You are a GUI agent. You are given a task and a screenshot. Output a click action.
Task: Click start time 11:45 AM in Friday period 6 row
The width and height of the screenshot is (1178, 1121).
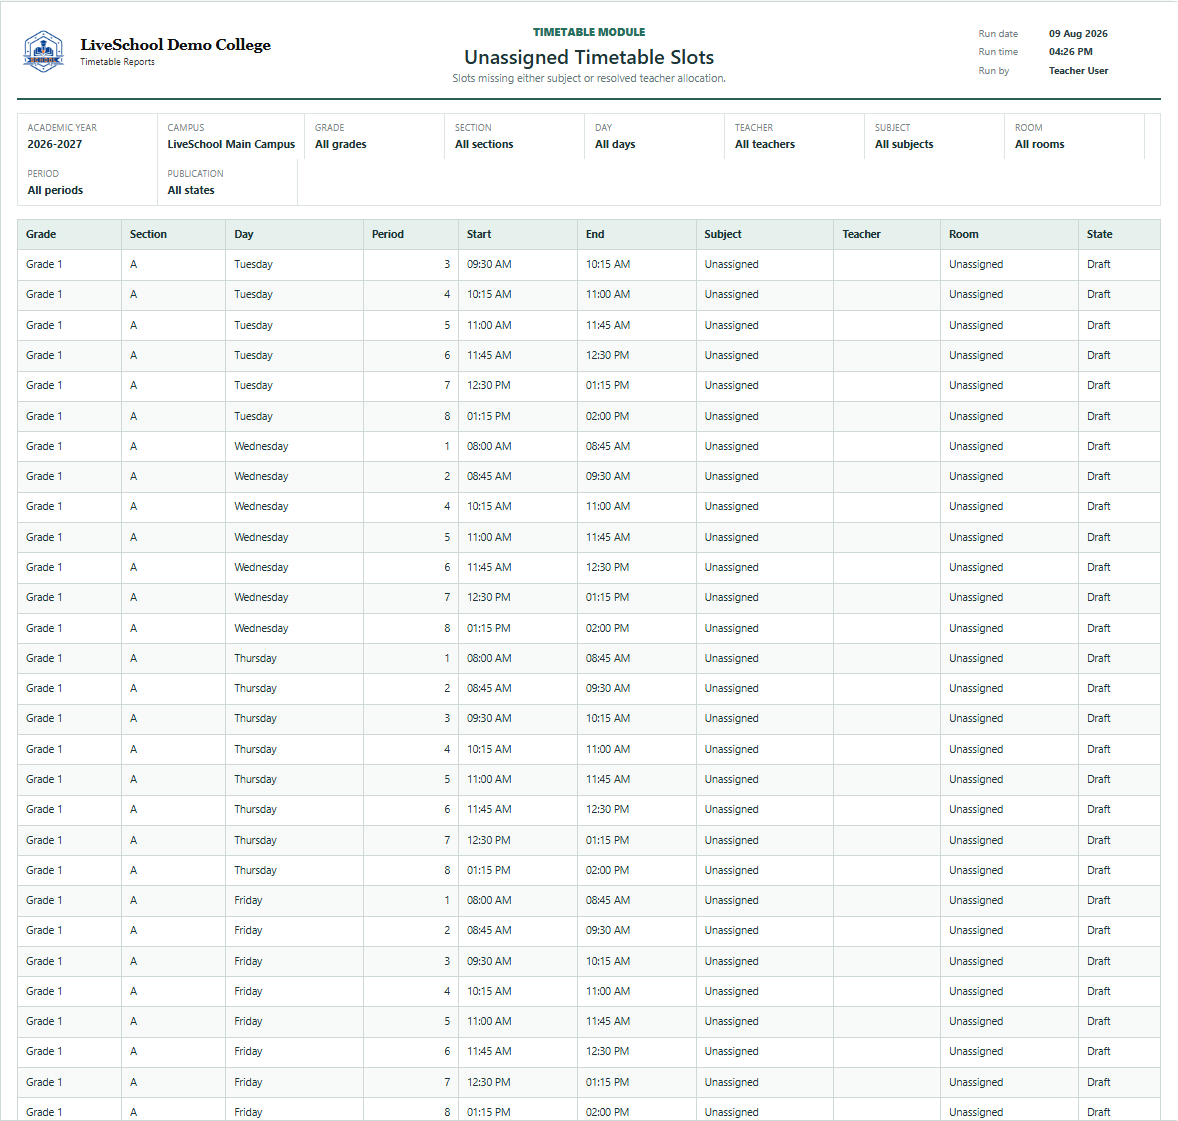pos(489,1051)
